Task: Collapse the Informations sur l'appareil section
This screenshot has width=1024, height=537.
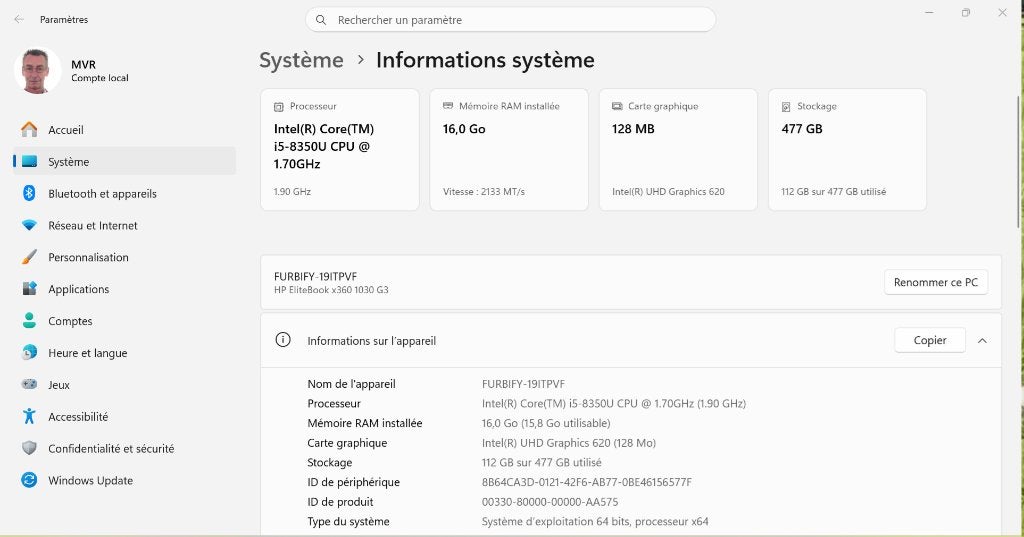Action: click(x=982, y=340)
